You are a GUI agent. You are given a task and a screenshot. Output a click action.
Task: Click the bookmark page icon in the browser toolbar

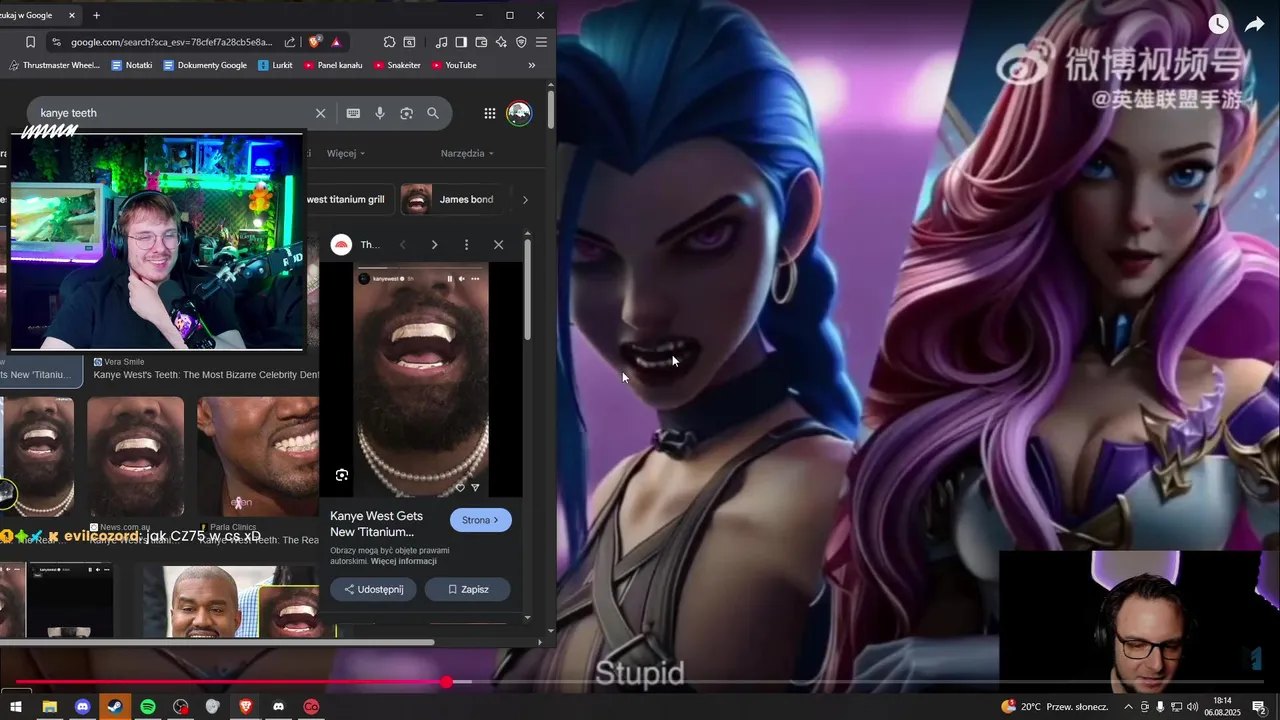point(30,42)
